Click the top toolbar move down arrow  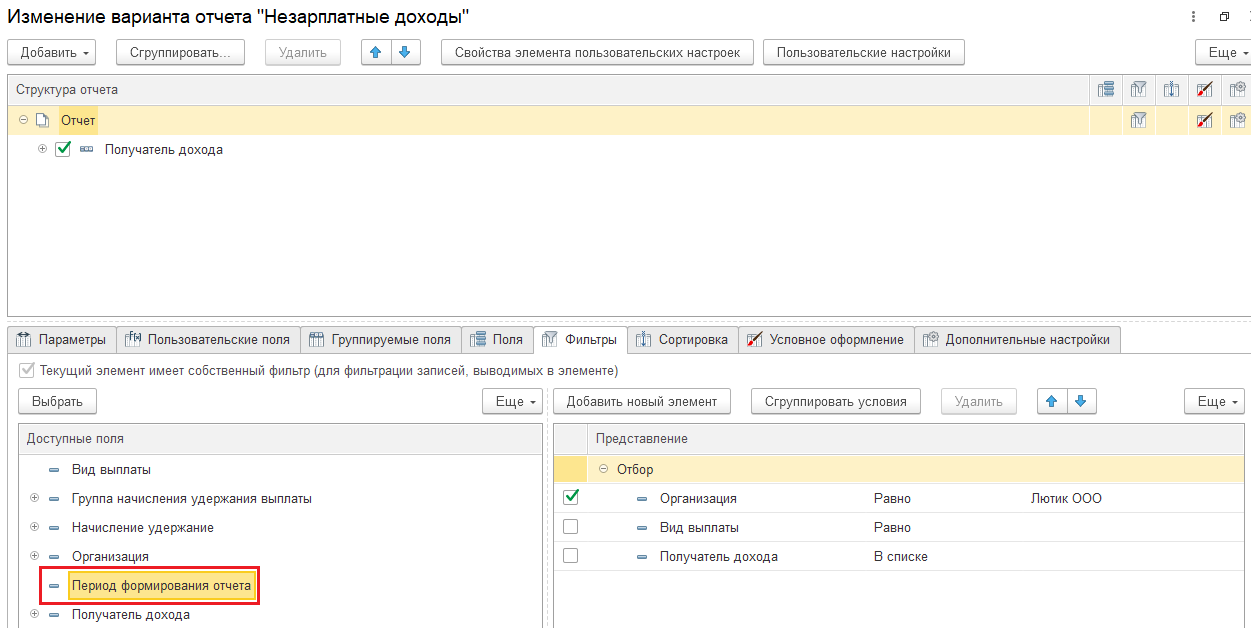tap(404, 52)
